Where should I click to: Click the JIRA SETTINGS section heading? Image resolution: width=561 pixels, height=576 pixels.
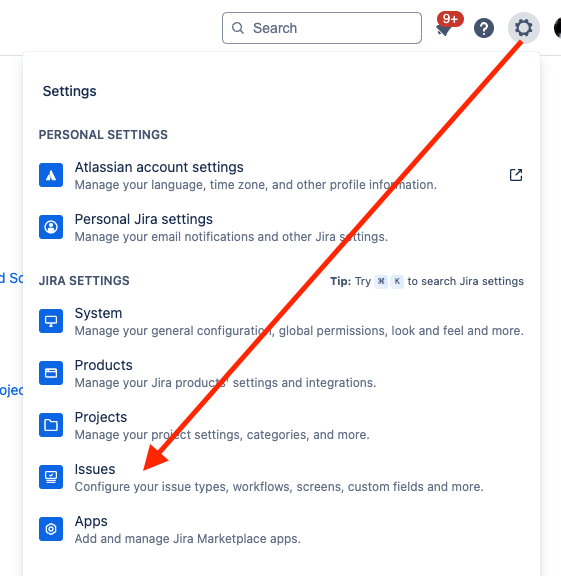84,281
